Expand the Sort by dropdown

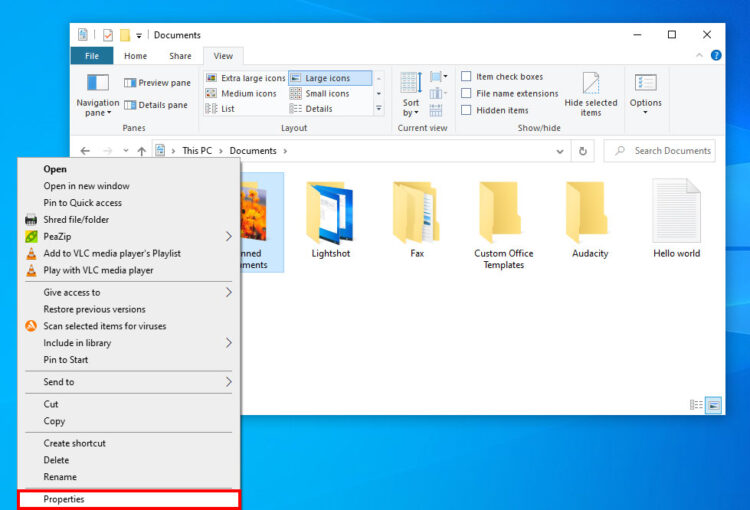pyautogui.click(x=411, y=96)
